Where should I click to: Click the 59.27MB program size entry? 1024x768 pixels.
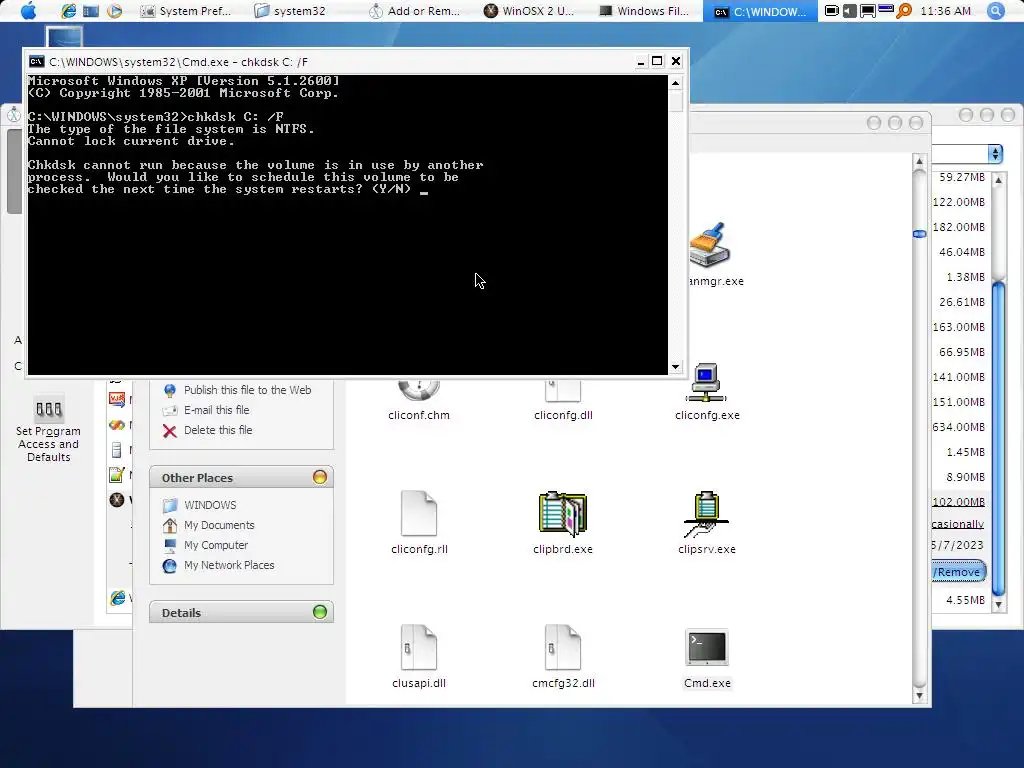coord(962,177)
